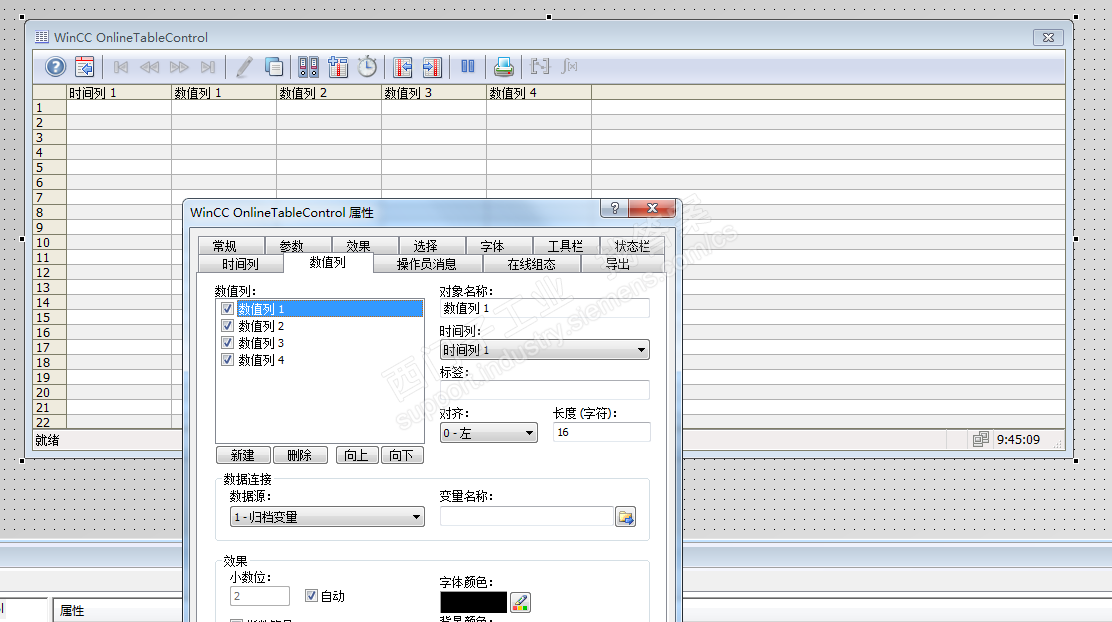1112x622 pixels.
Task: Click the 变量名称 input field
Action: click(x=526, y=516)
